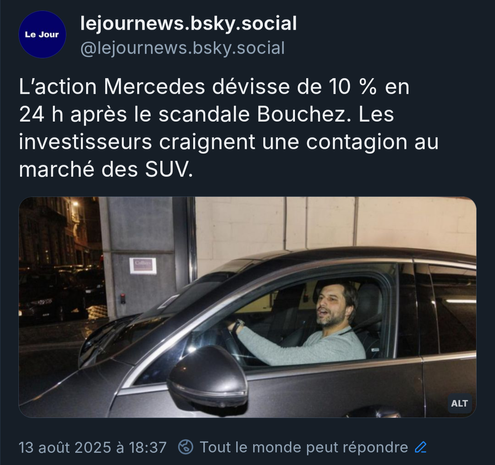495x465 pixels.
Task: Click the word "investisseurs" in the post
Action: tap(85, 142)
